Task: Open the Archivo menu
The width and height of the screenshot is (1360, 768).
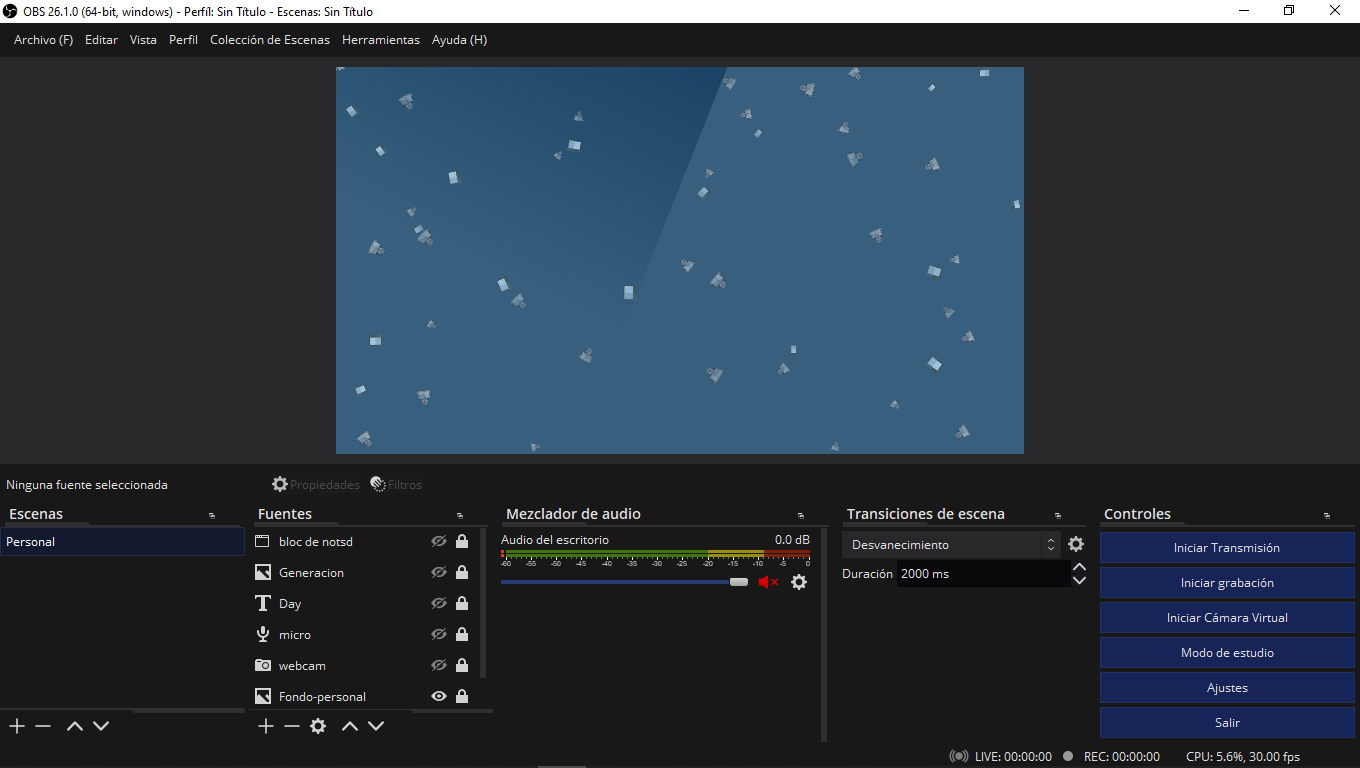Action: pyautogui.click(x=43, y=40)
